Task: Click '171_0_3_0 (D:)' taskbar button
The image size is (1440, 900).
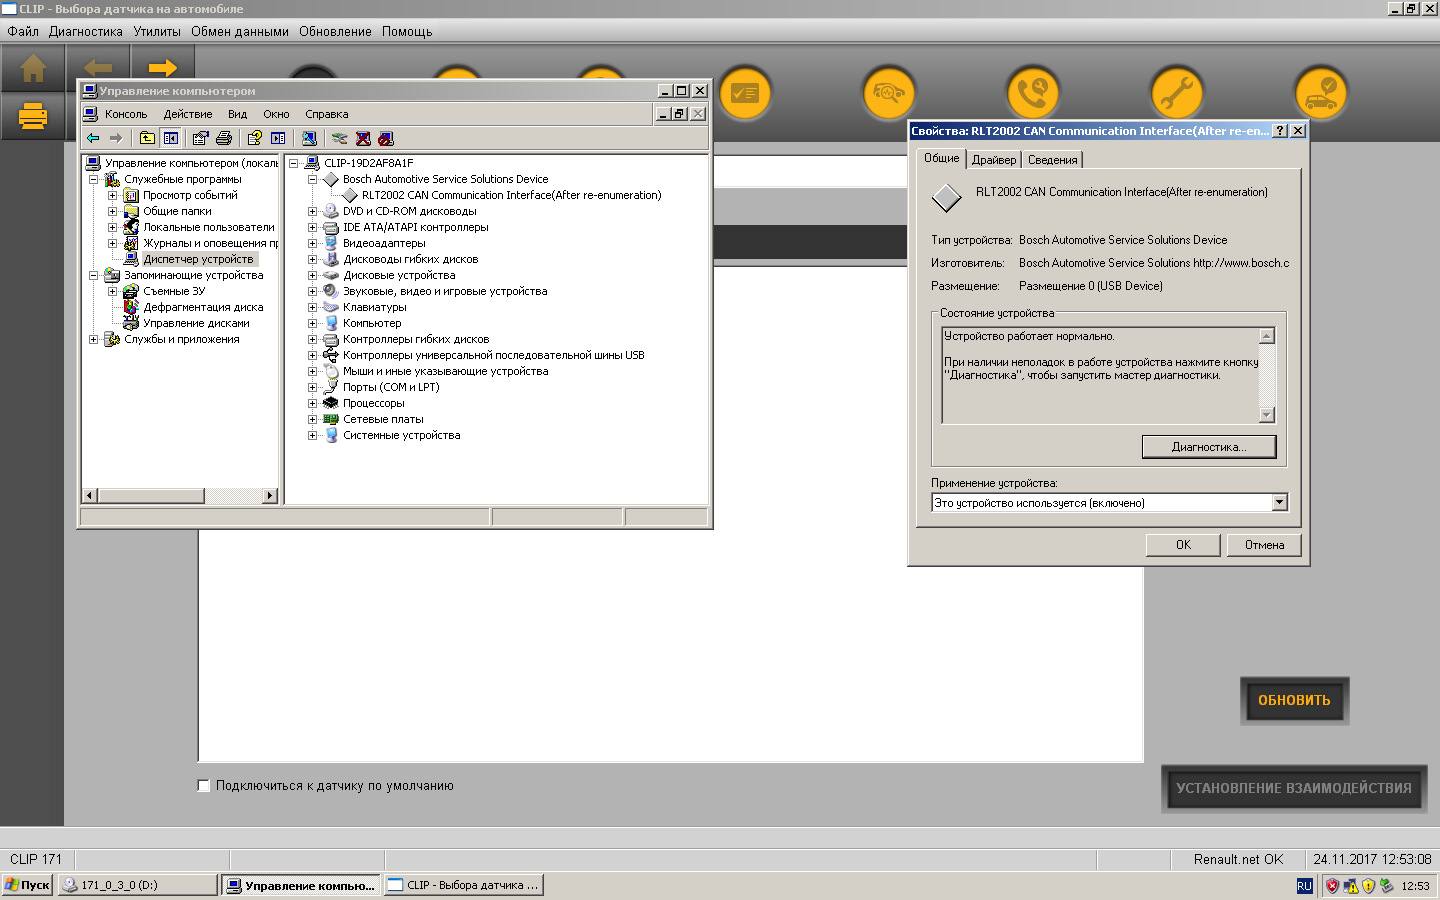Action: [x=137, y=885]
